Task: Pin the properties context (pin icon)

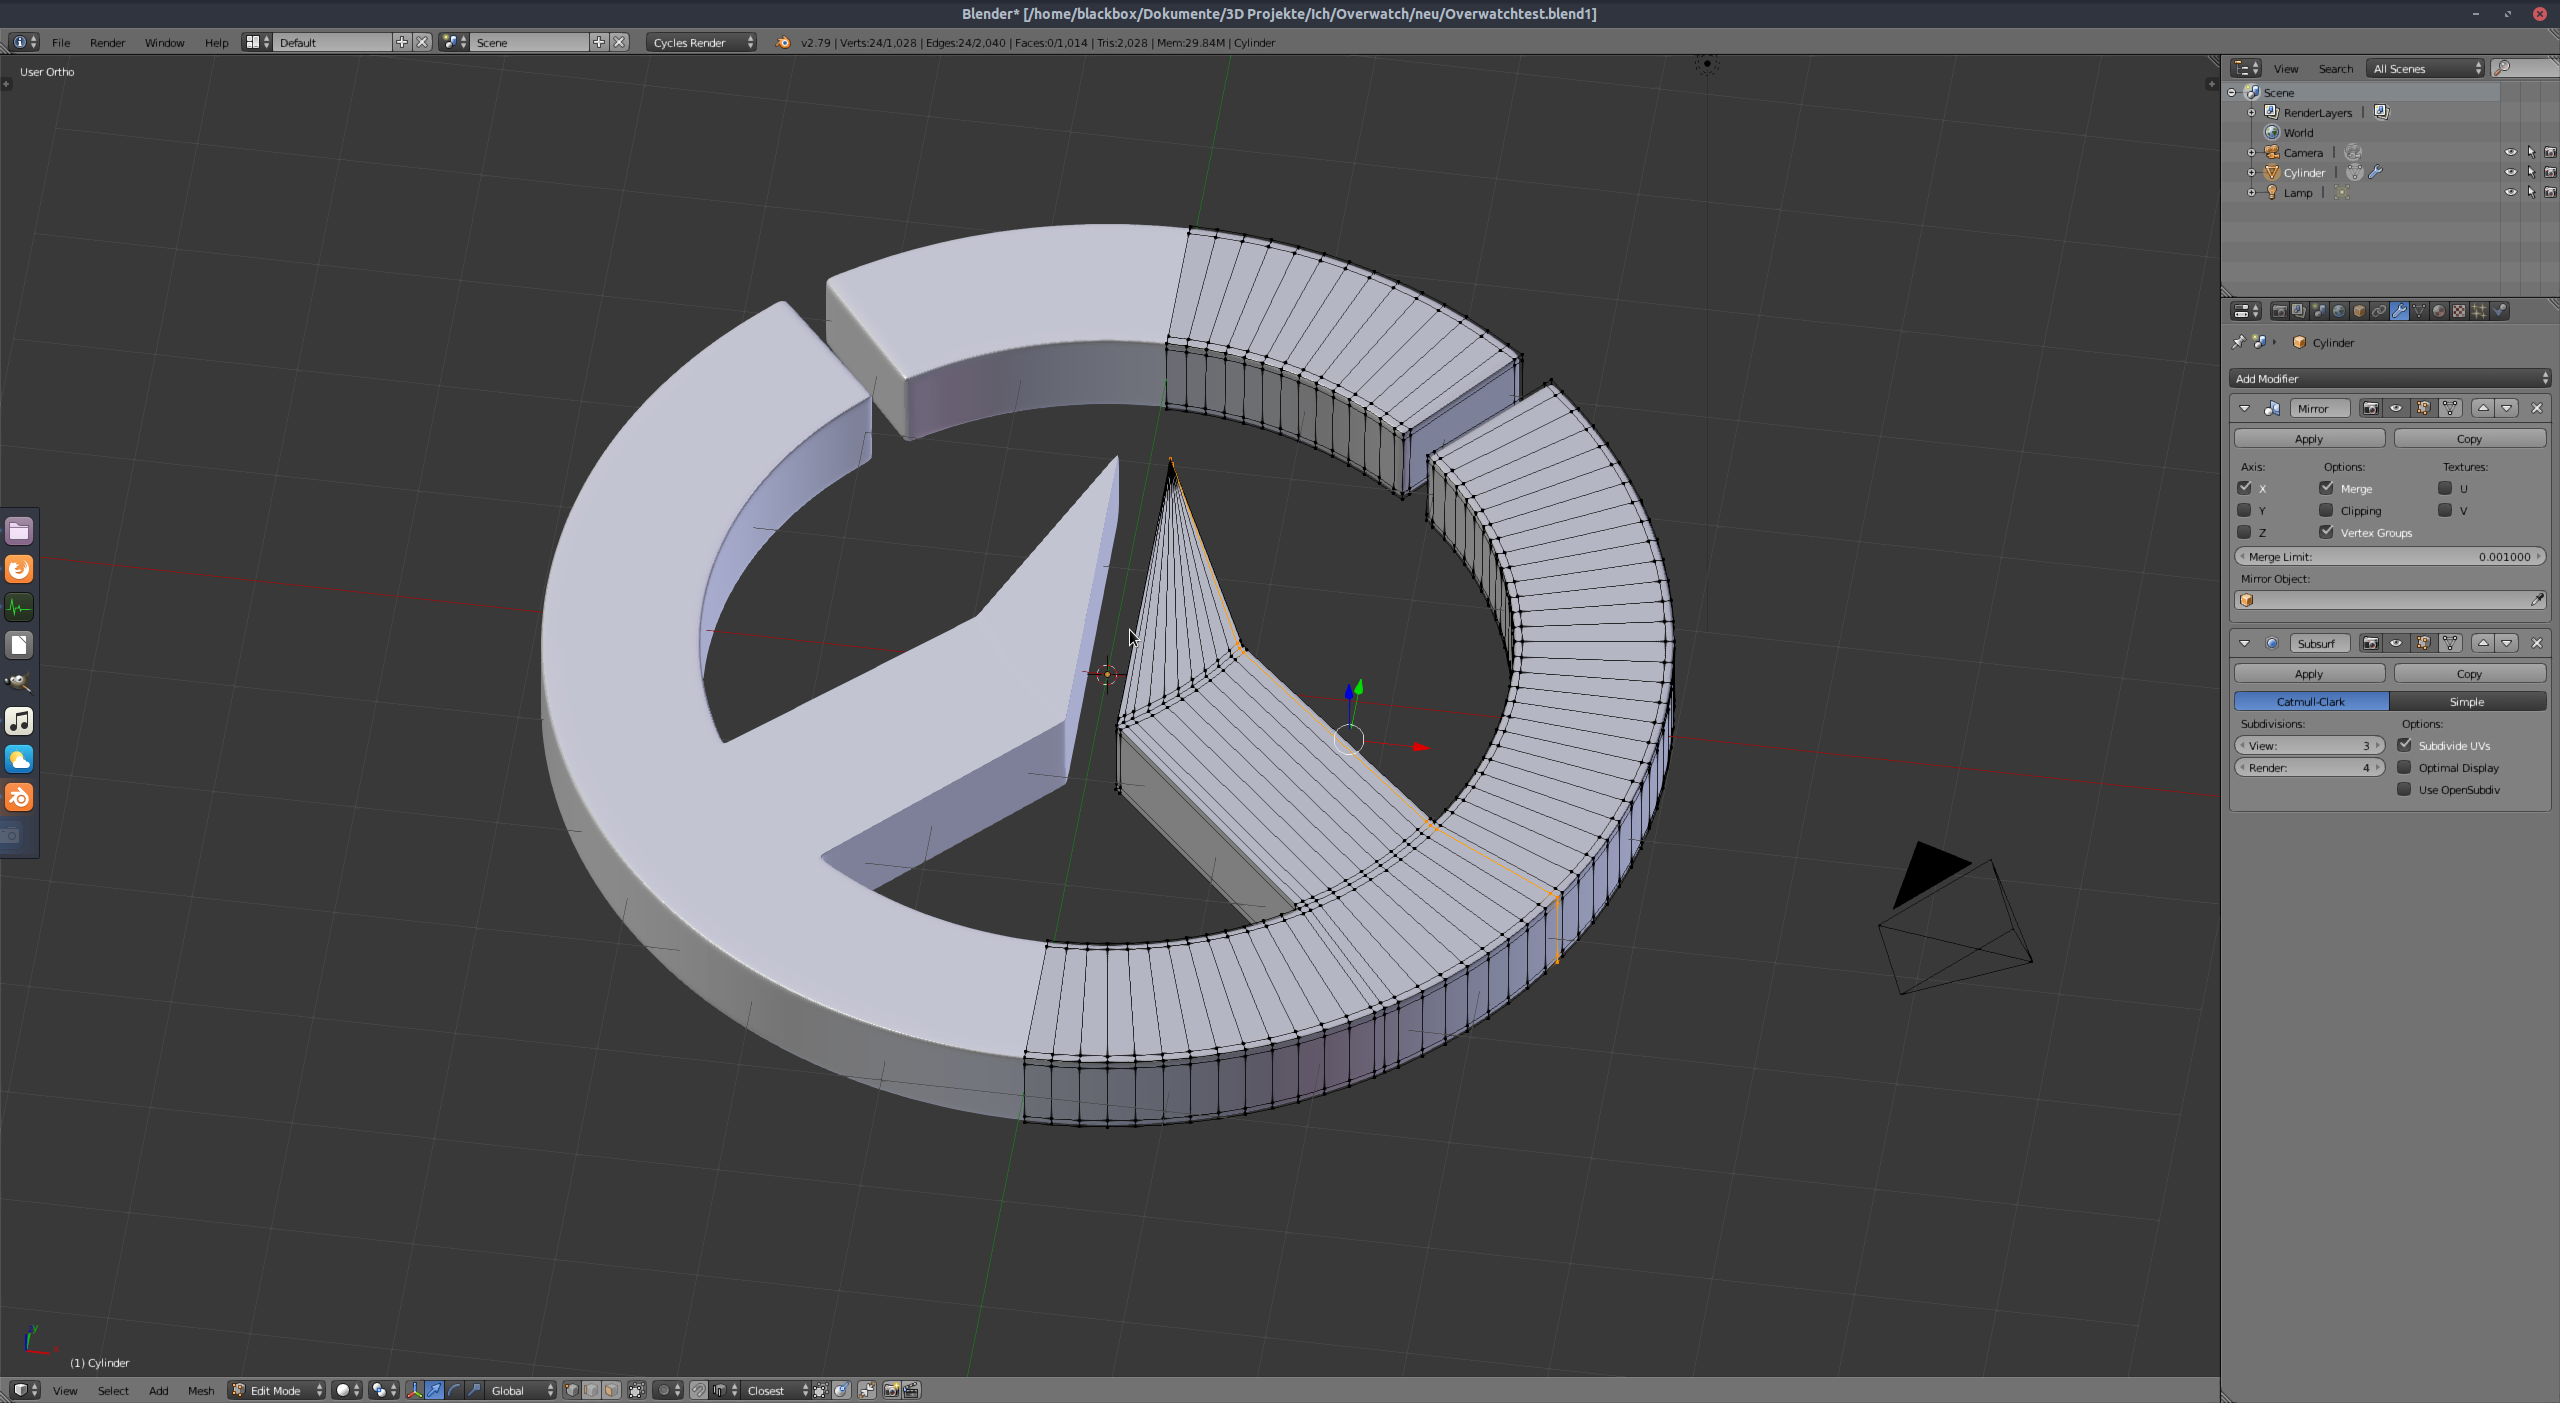Action: [x=2238, y=342]
